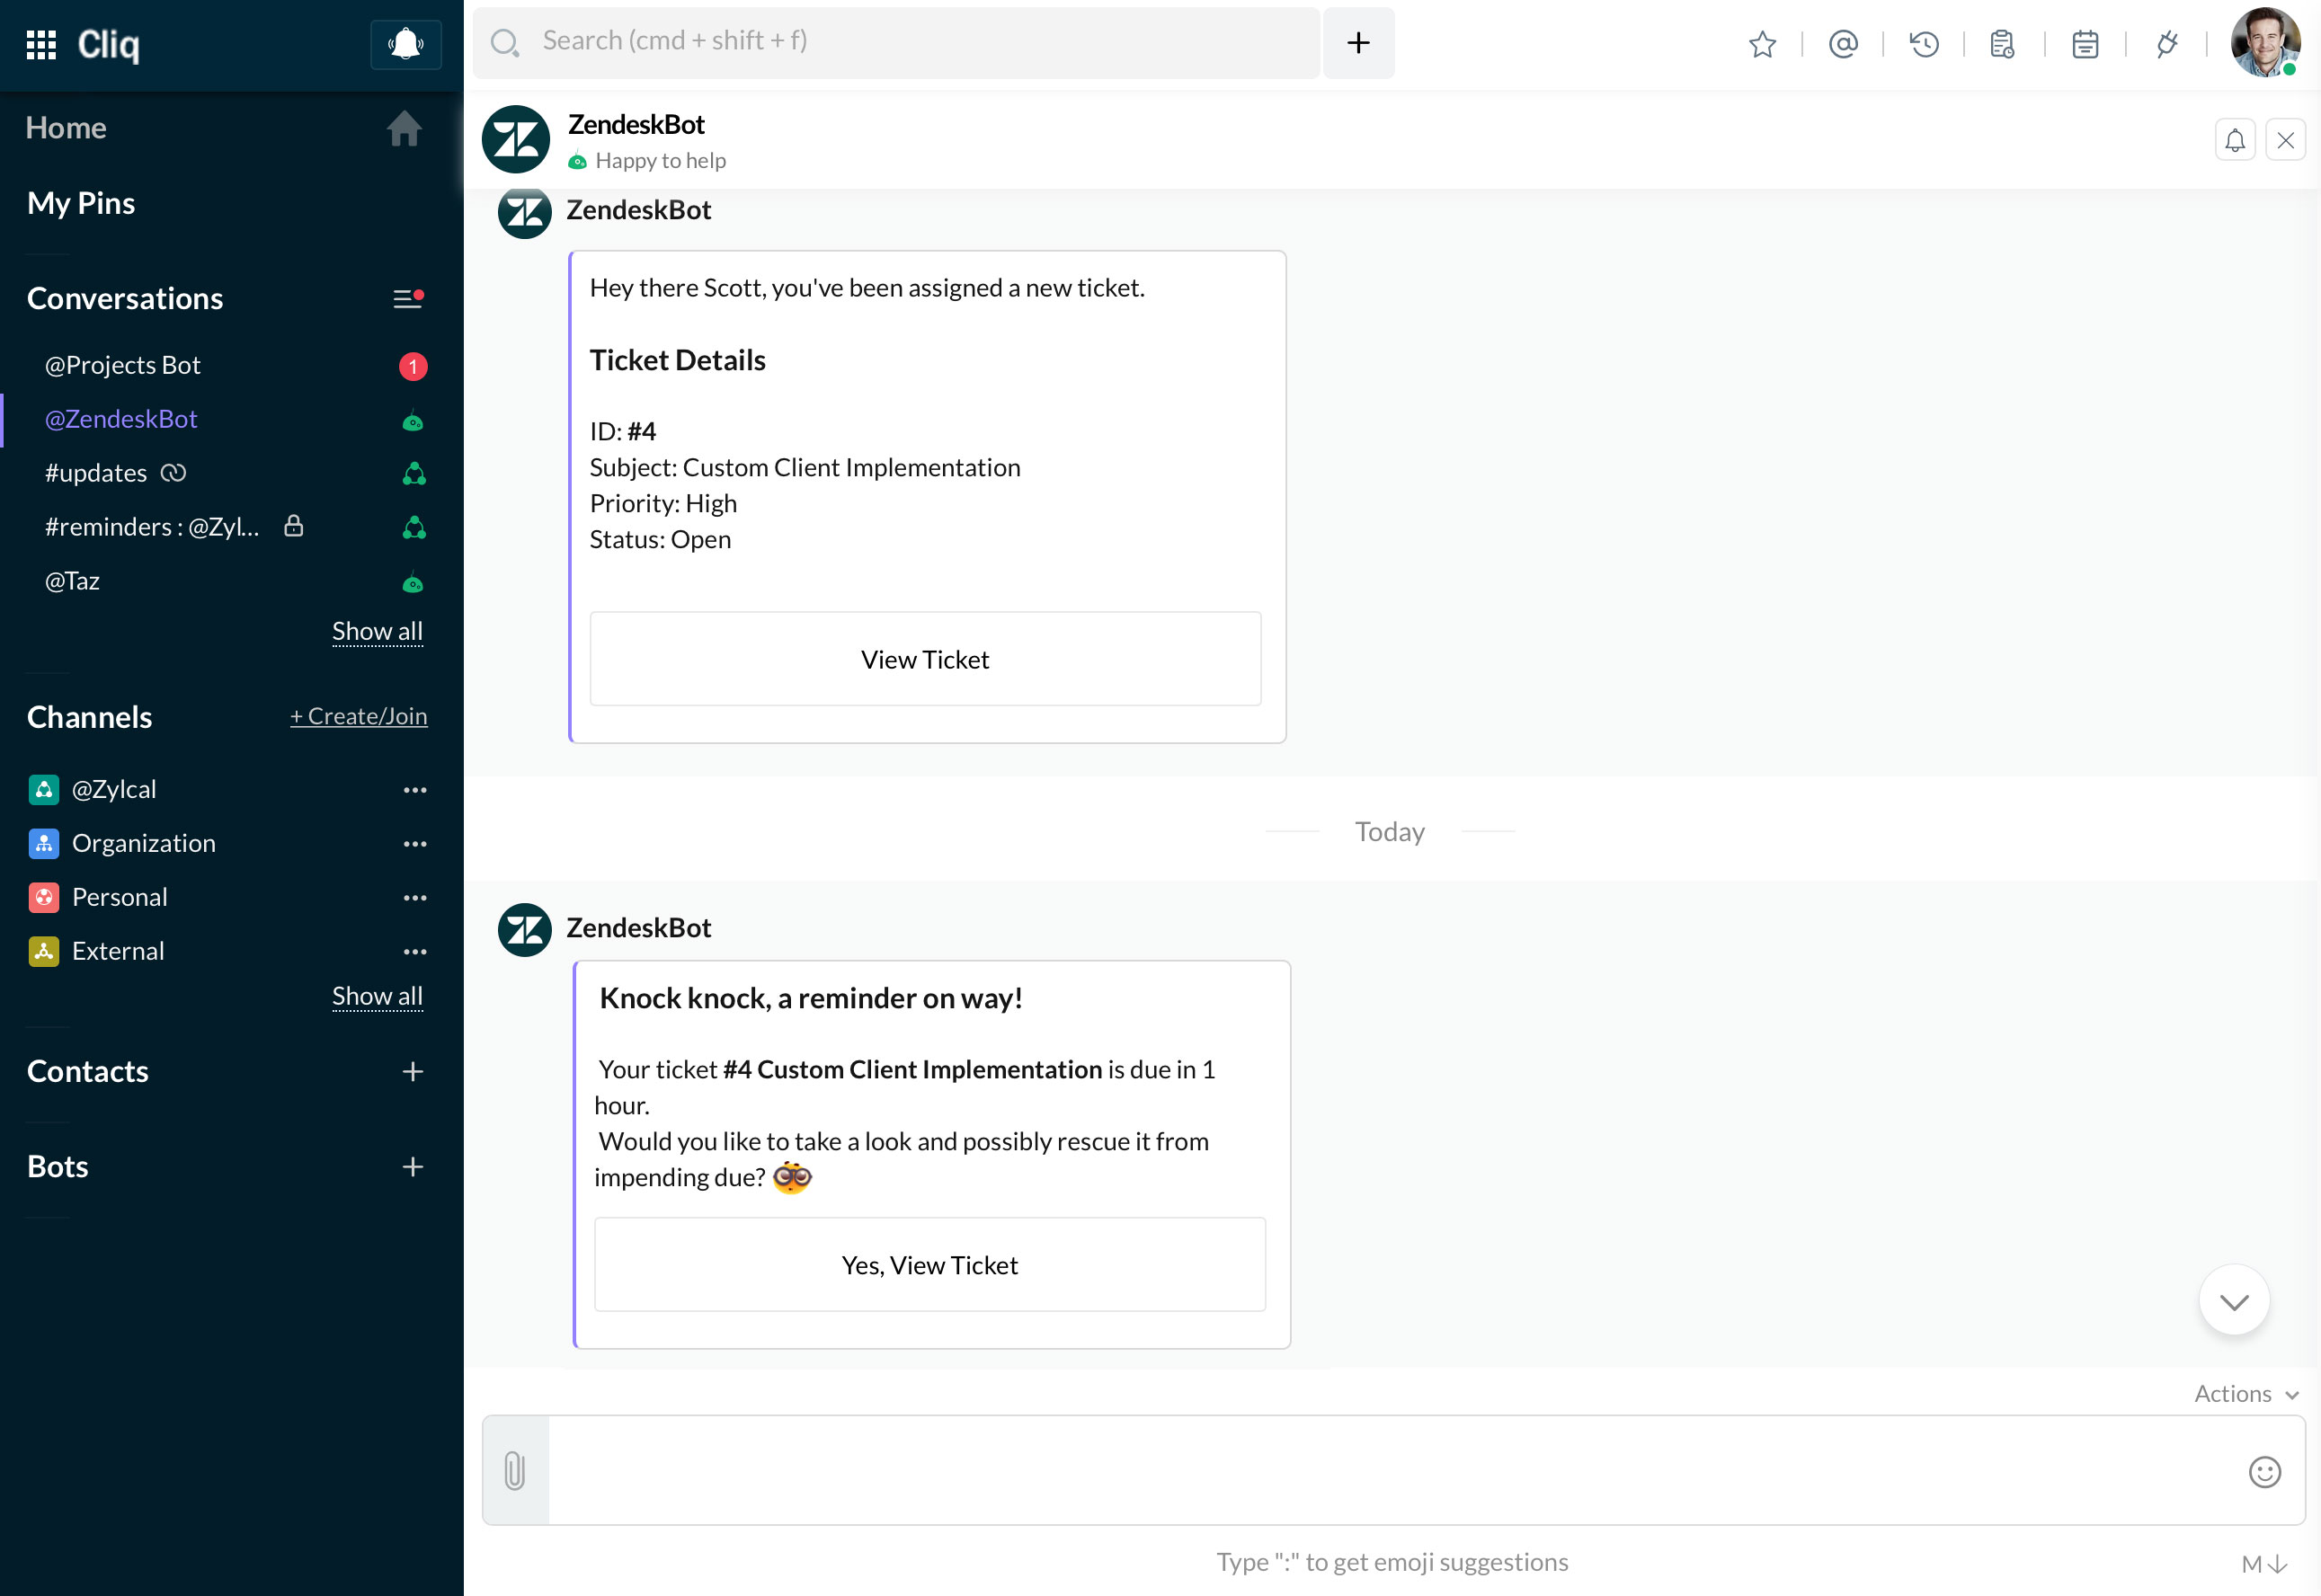This screenshot has height=1596, width=2321.
Task: Click the Bots heading
Action: [58, 1167]
